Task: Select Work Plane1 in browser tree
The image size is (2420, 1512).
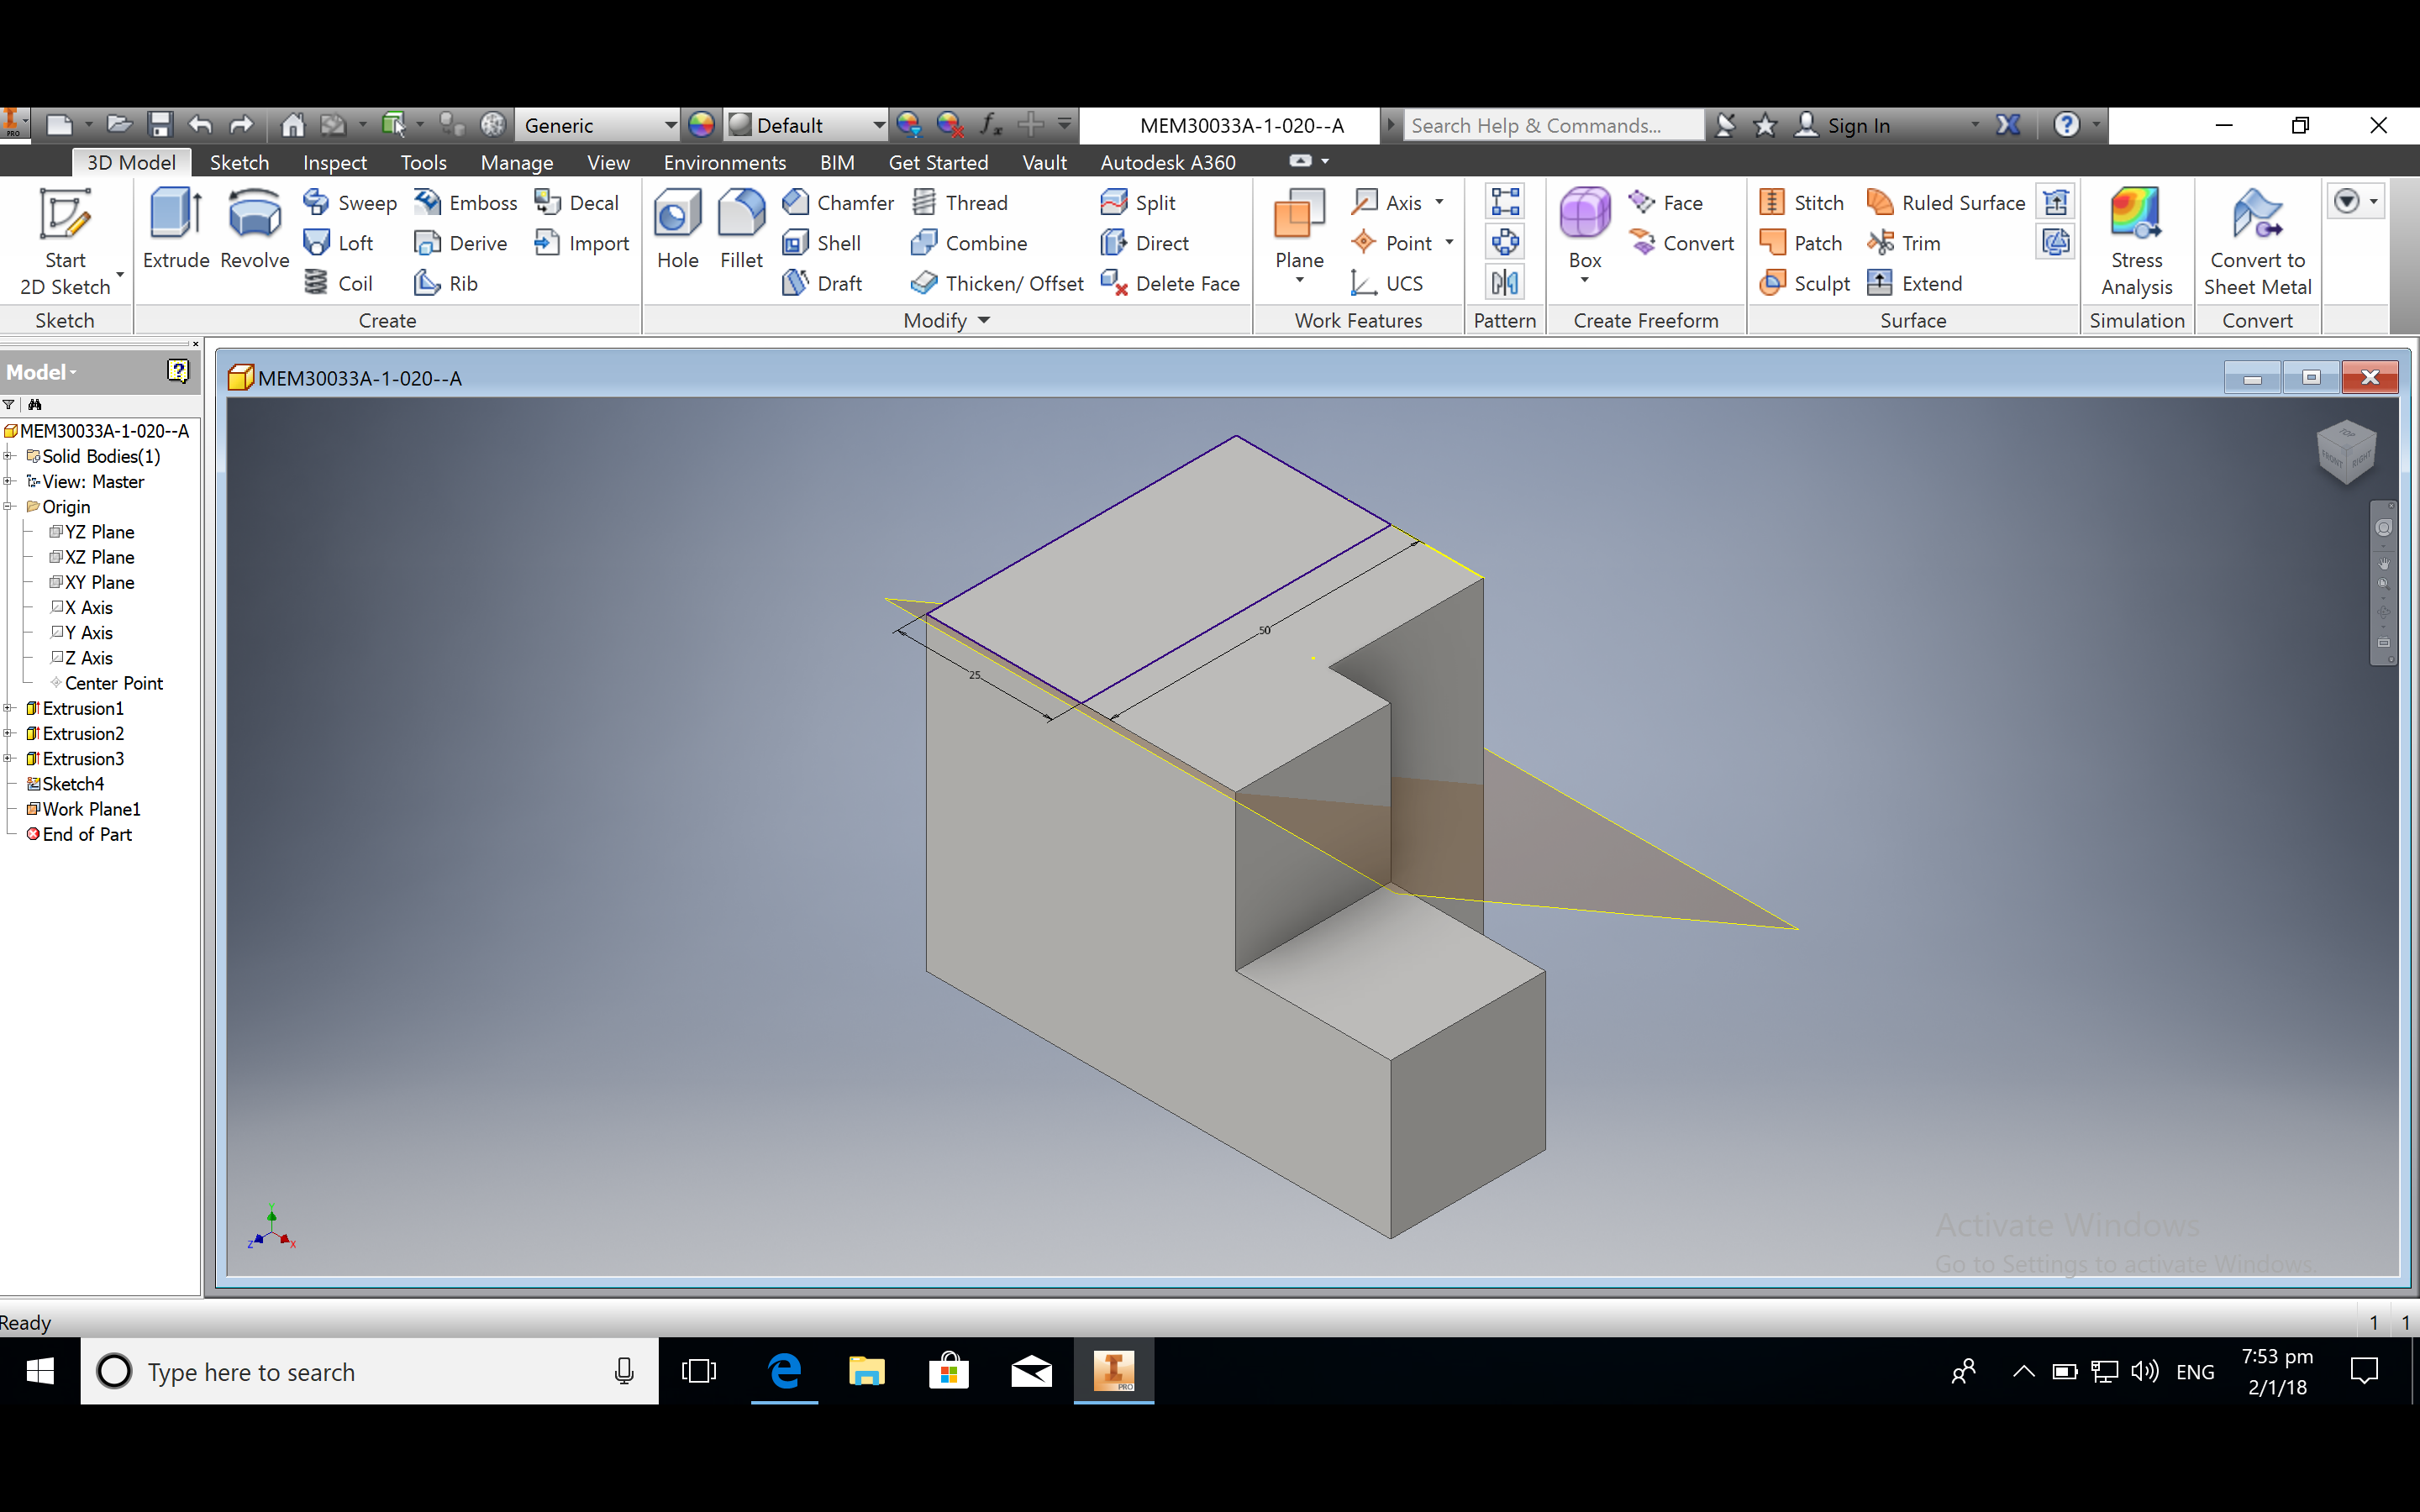Action: (91, 809)
